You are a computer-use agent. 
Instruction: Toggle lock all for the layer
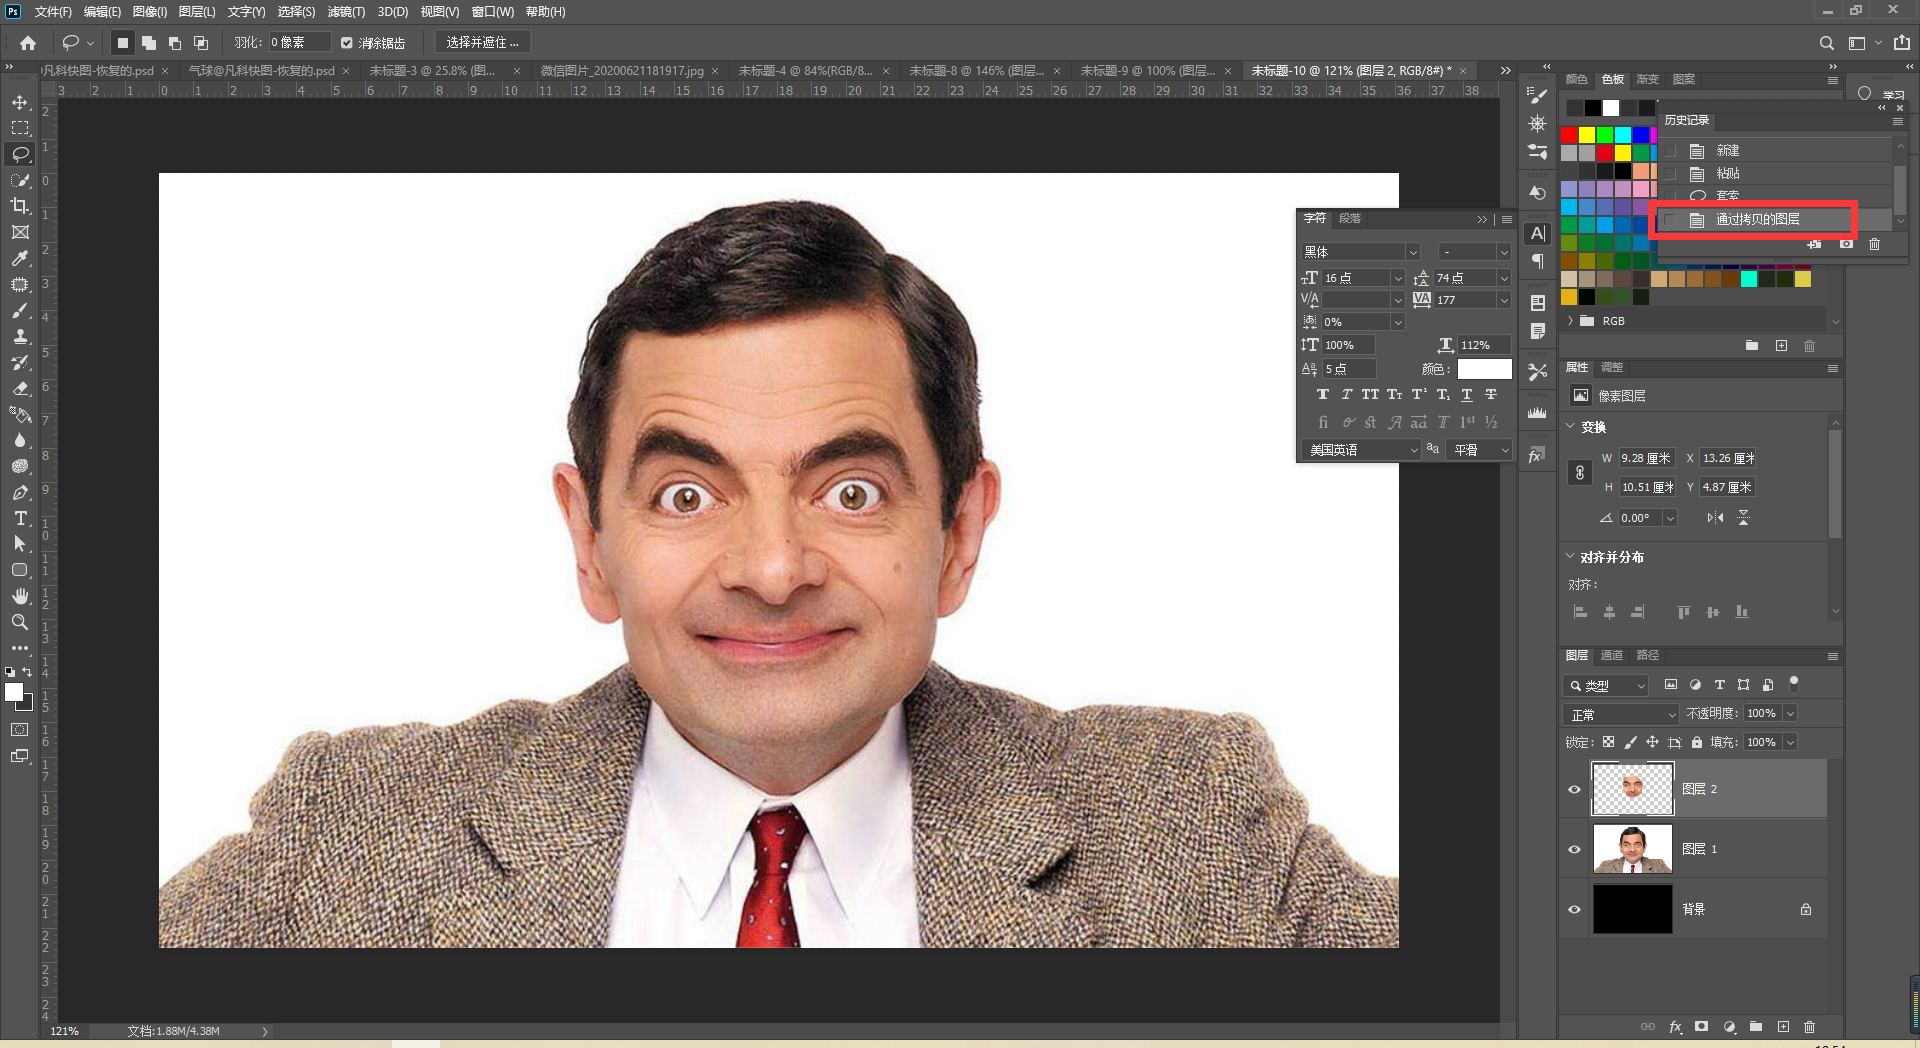coord(1697,742)
